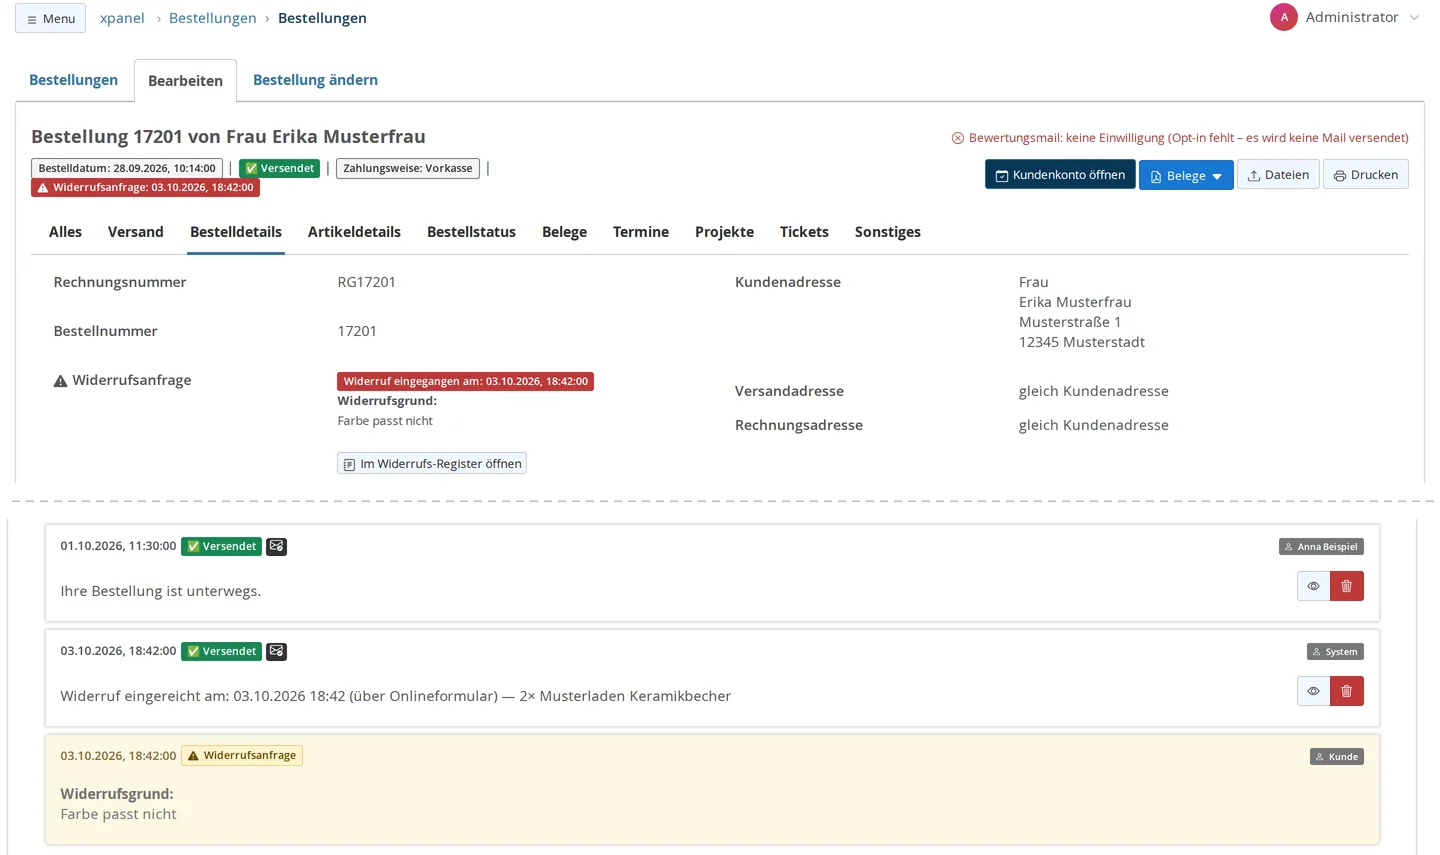Screen dimensions: 1440x855
Task: Expand the Administrator user dropdown chevron
Action: pyautogui.click(x=1414, y=18)
